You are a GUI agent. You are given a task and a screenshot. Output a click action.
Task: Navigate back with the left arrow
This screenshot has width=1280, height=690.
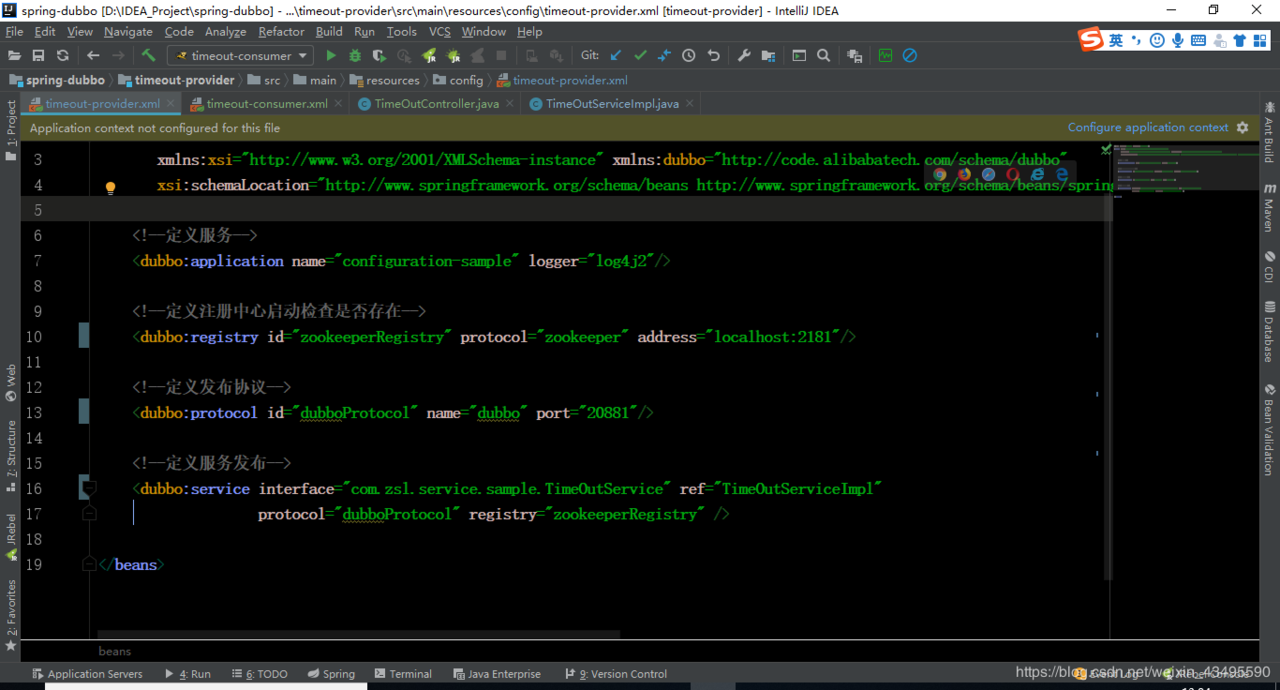pyautogui.click(x=93, y=56)
